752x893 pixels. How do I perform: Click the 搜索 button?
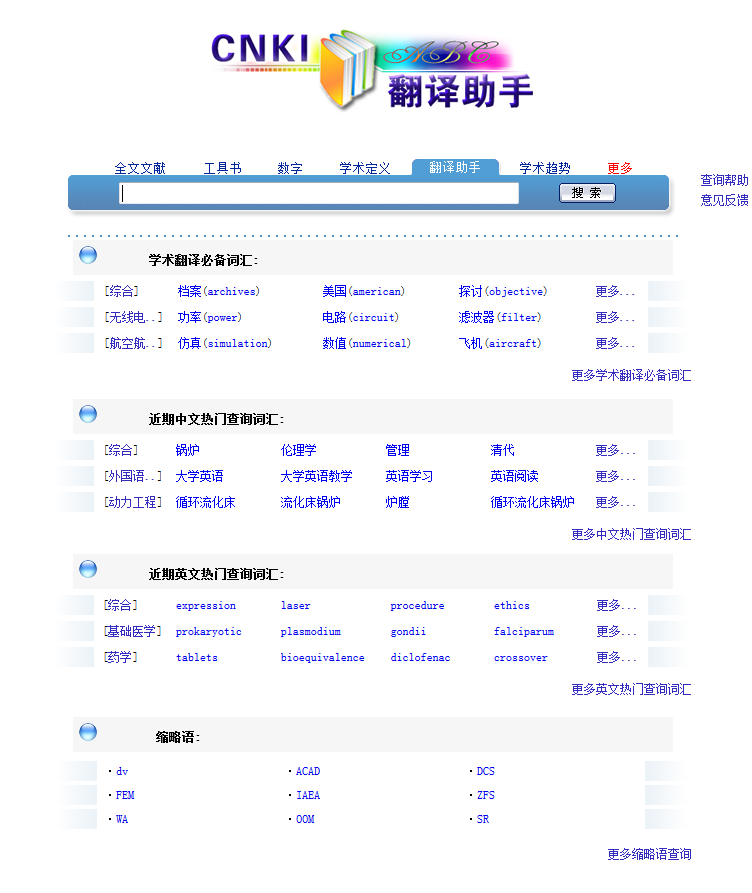tap(587, 193)
